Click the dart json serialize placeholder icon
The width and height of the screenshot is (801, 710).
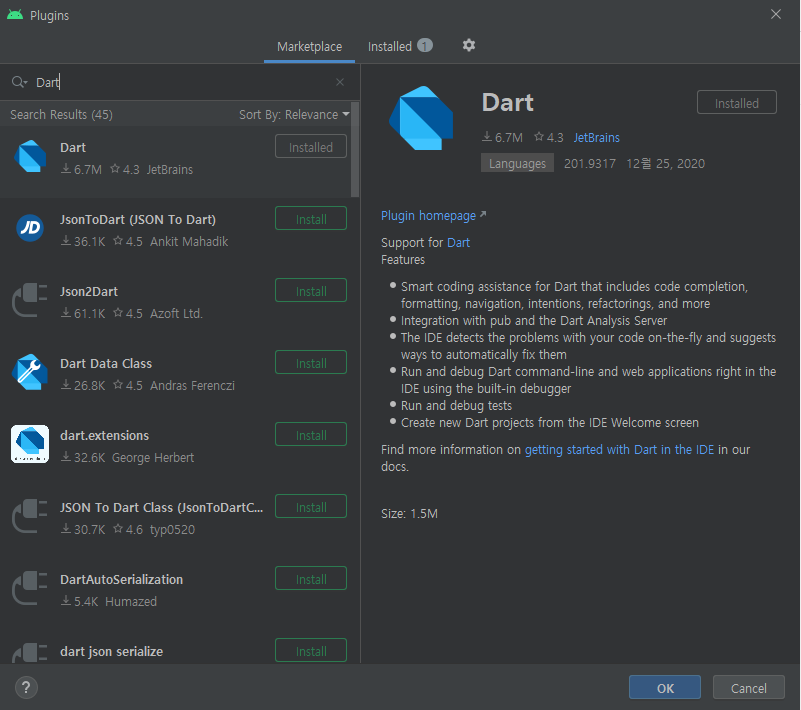30,653
